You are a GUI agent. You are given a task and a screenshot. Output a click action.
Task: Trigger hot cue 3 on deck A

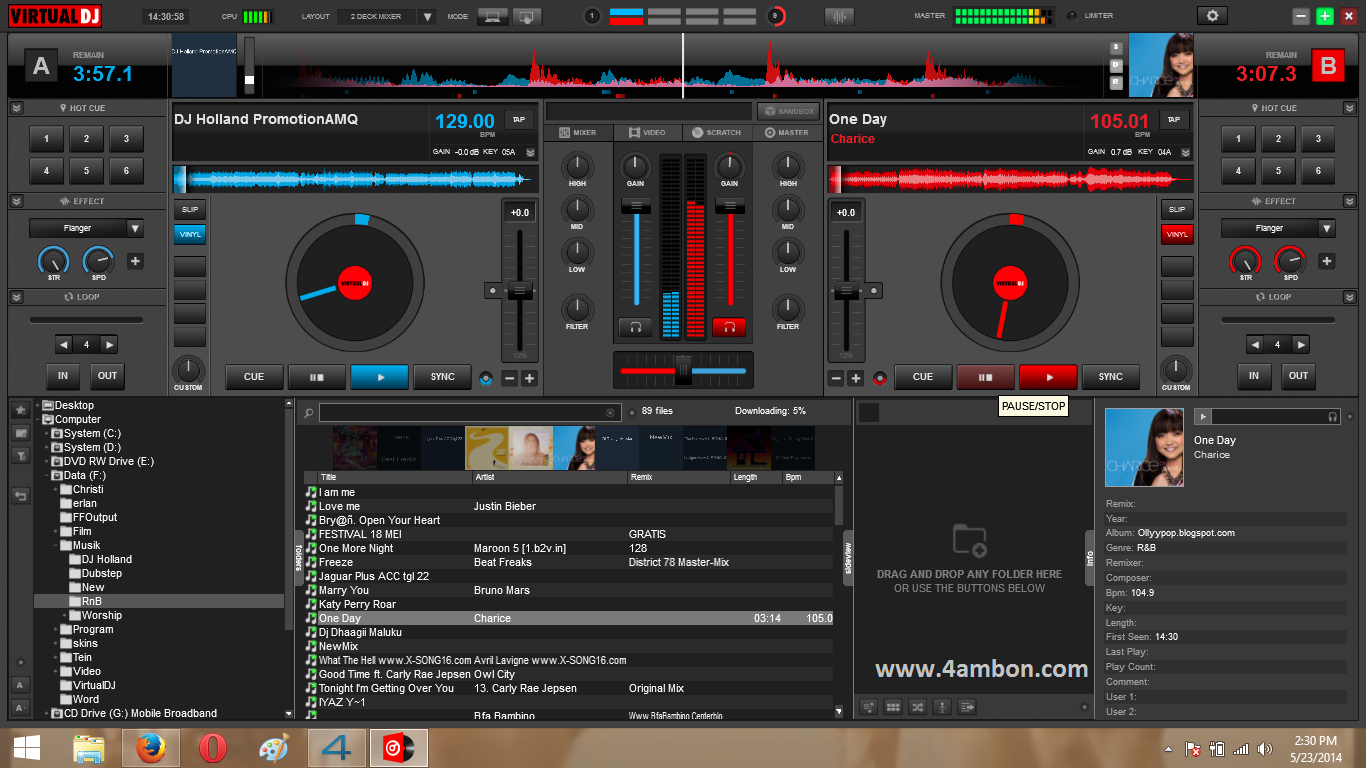(x=126, y=139)
